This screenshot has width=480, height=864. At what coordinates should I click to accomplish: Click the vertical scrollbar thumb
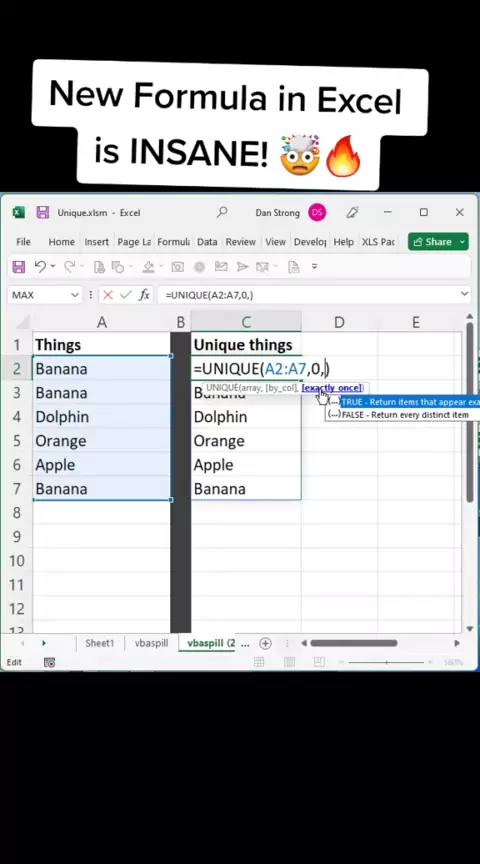point(470,412)
